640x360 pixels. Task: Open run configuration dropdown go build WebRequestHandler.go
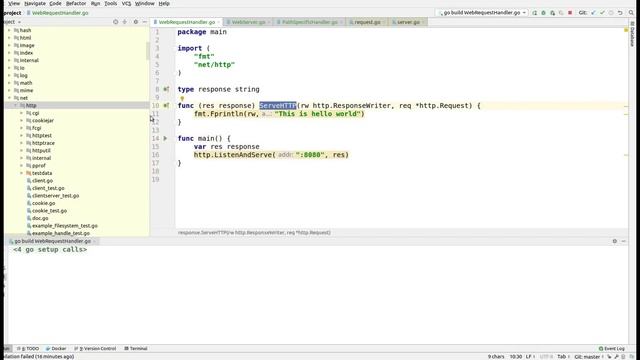point(482,13)
